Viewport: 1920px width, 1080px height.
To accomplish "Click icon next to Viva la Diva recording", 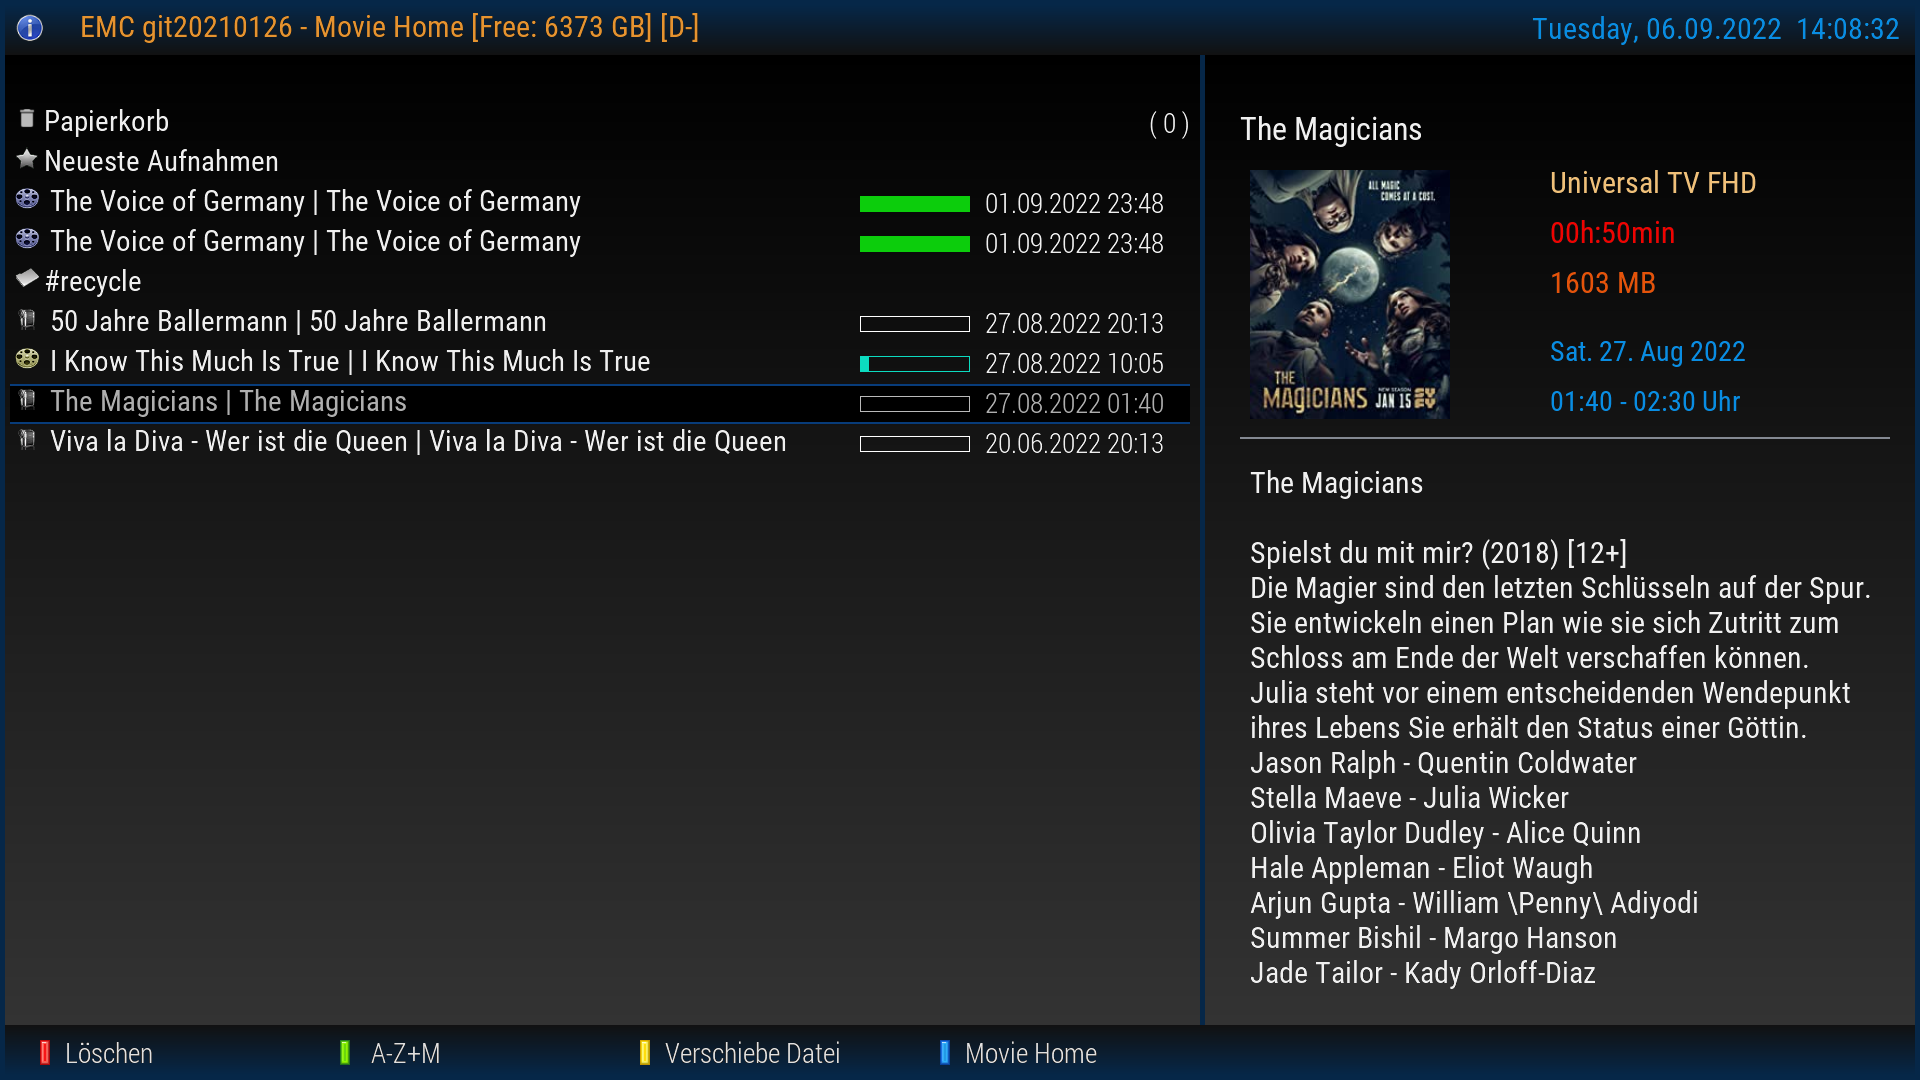I will [27, 439].
